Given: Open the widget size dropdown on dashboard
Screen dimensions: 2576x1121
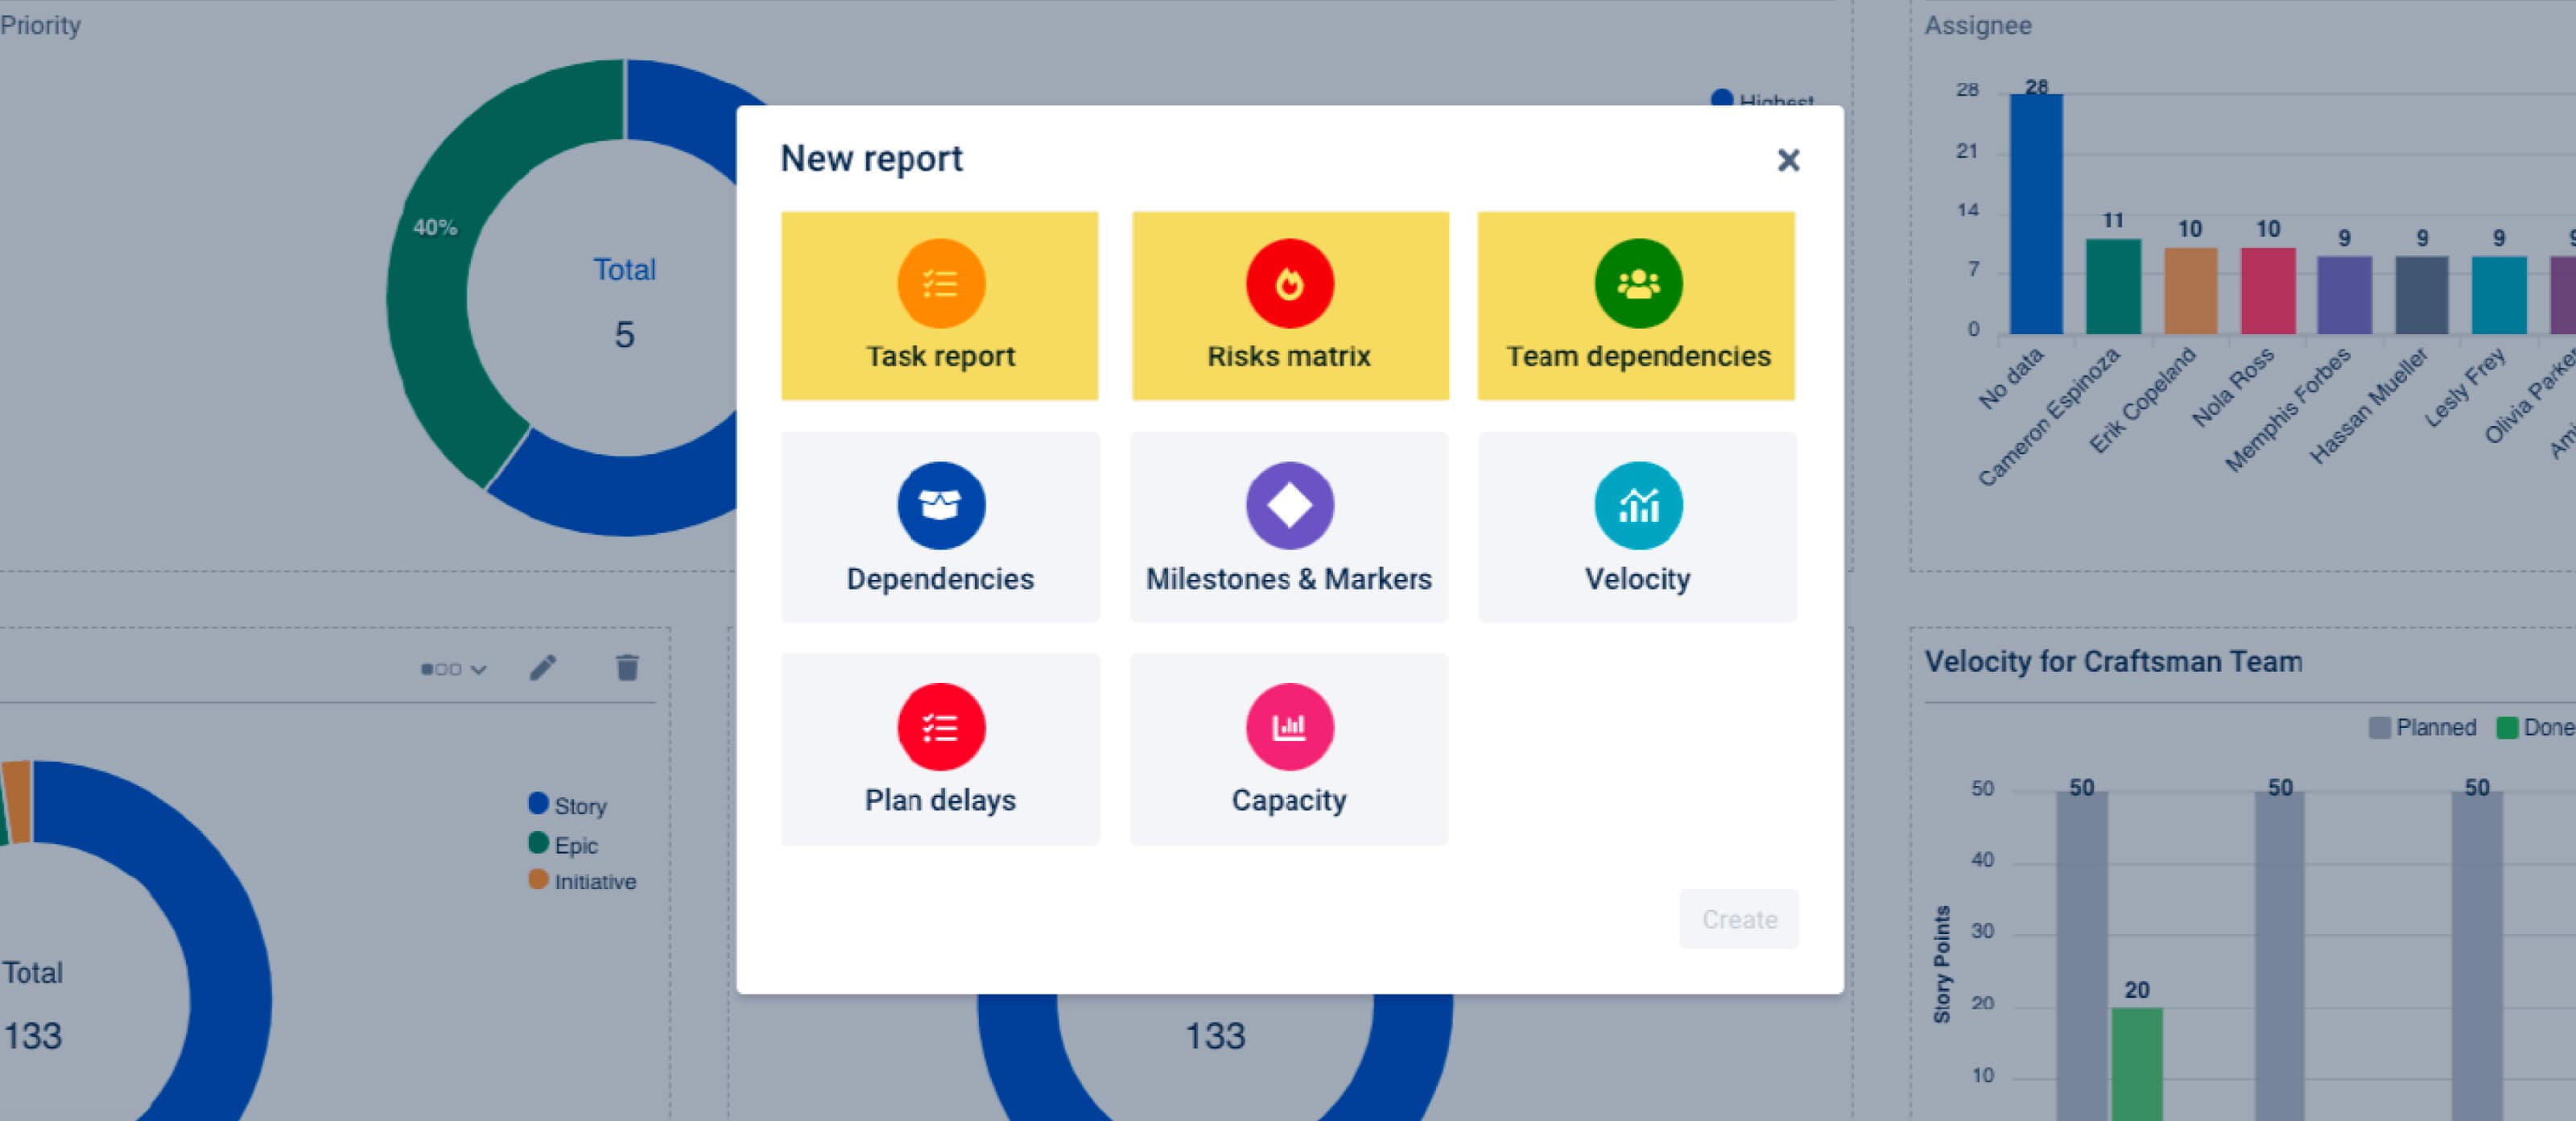Looking at the screenshot, I should point(453,669).
